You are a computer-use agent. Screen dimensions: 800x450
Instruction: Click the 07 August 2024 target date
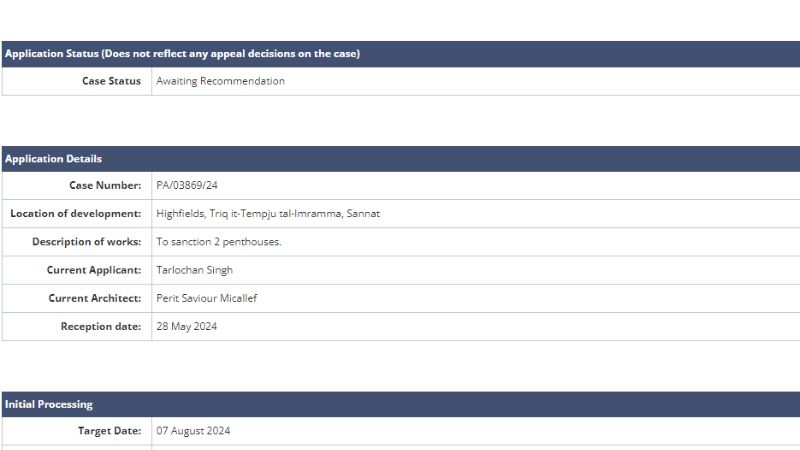pyautogui.click(x=193, y=431)
